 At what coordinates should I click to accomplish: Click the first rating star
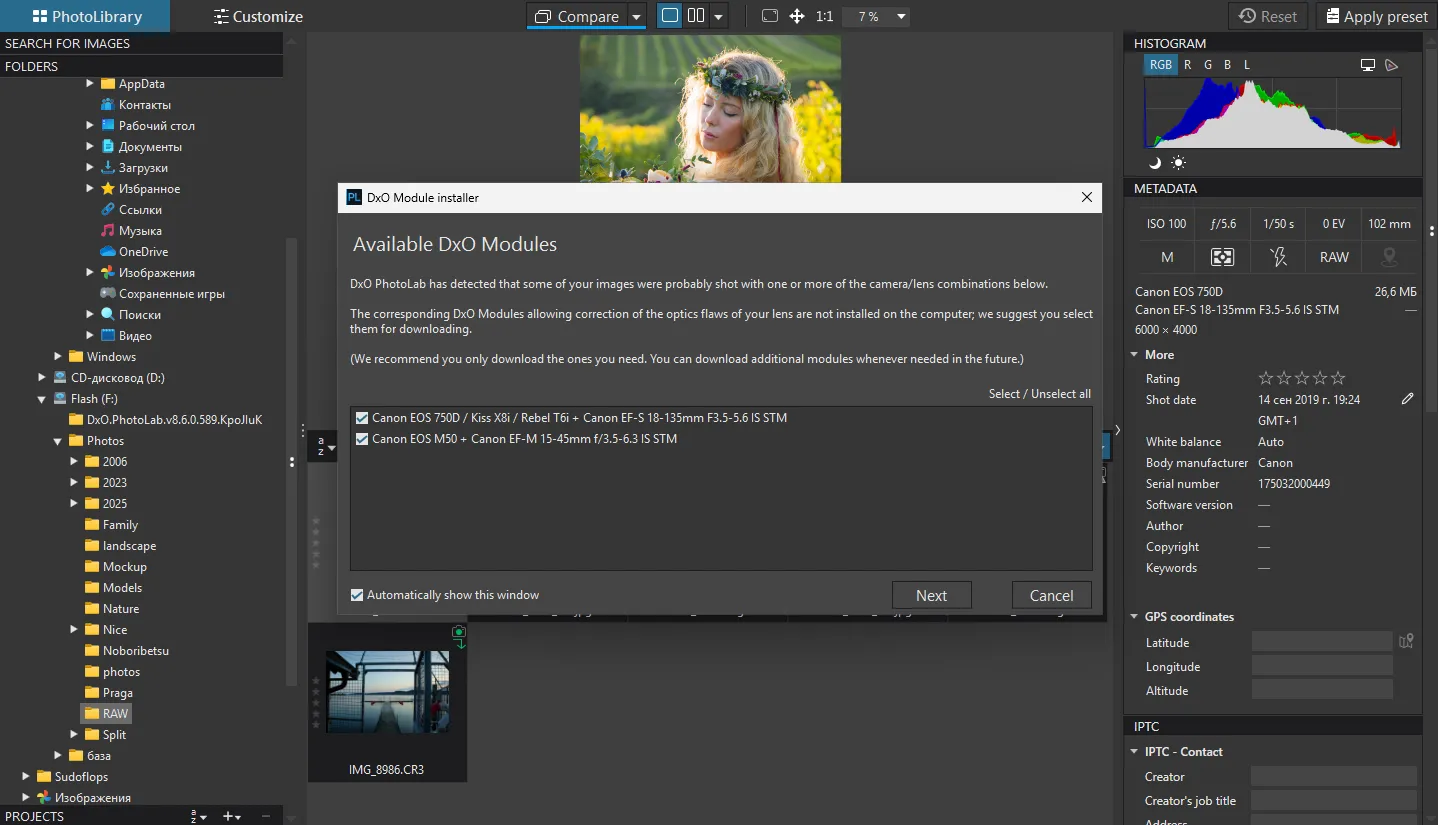tap(1266, 378)
